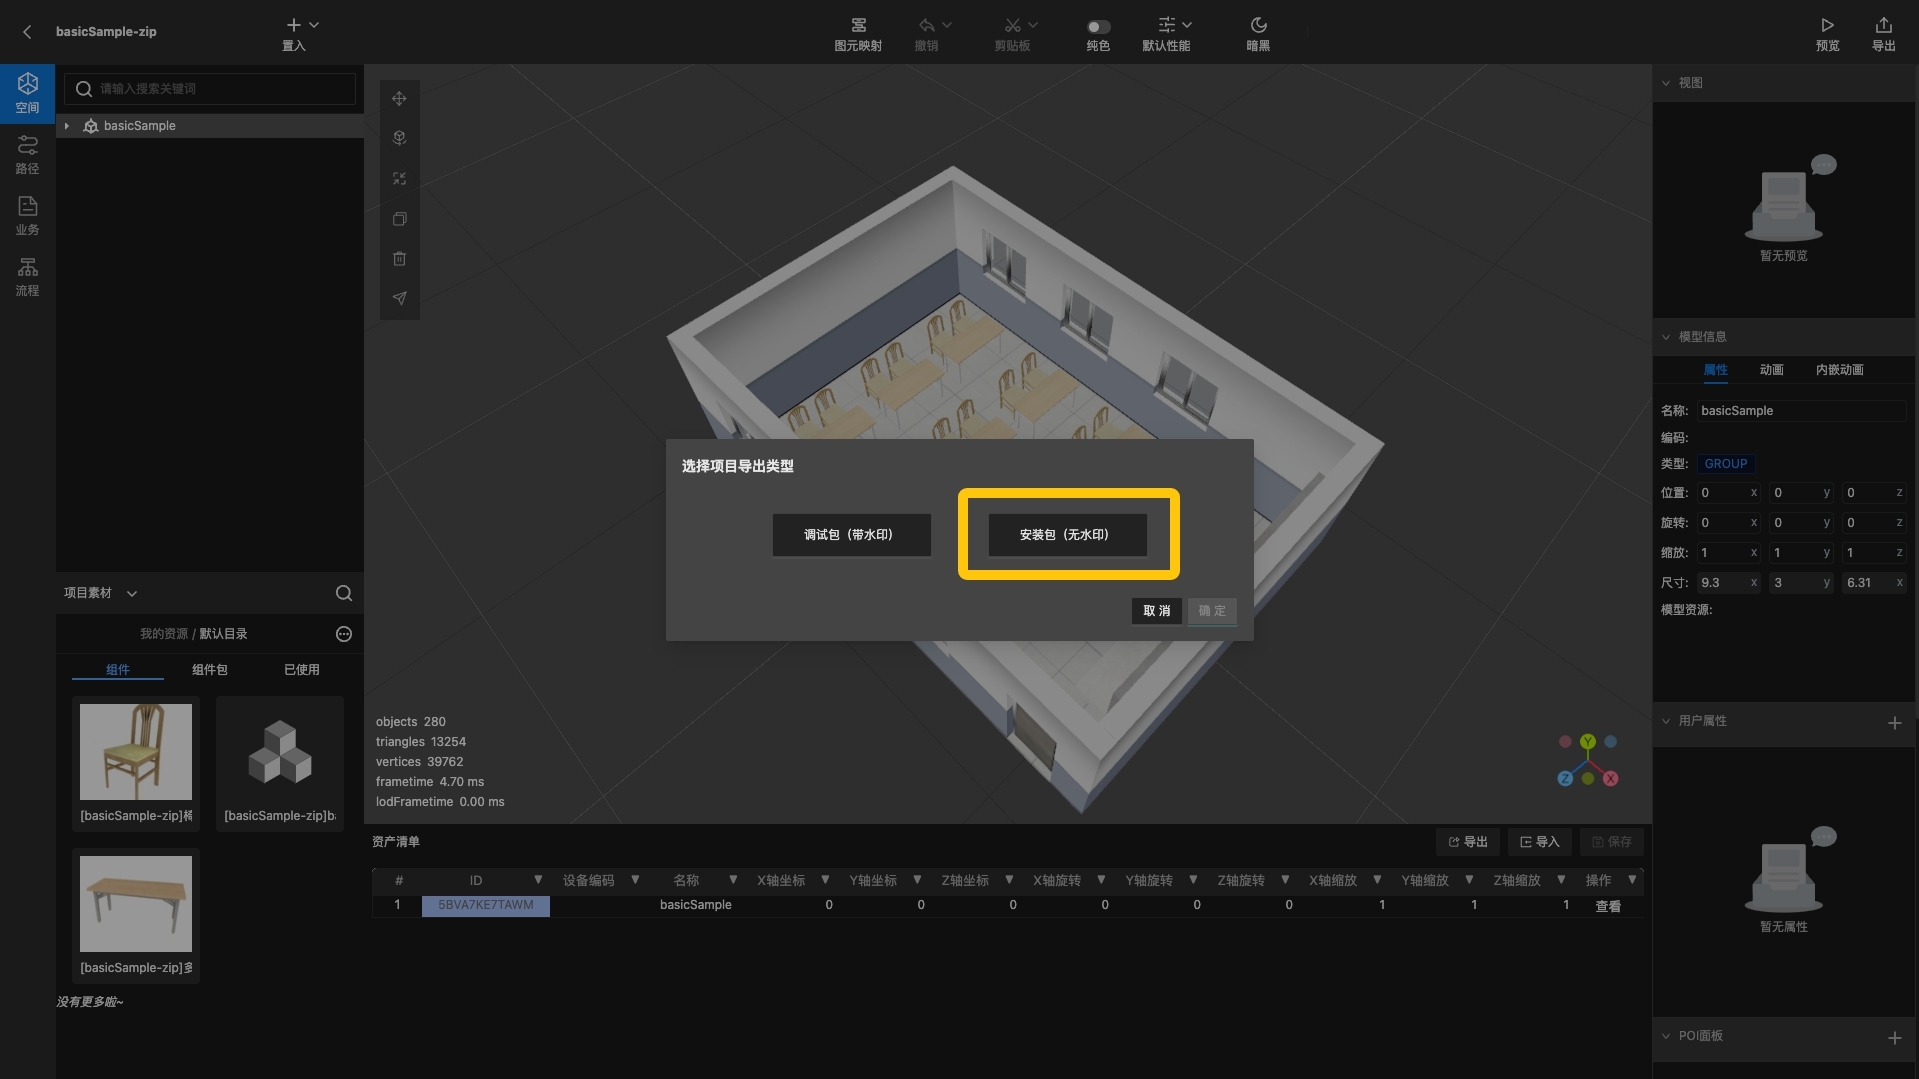Click the red X axis gizmo handle
Image resolution: width=1919 pixels, height=1079 pixels.
(1610, 779)
